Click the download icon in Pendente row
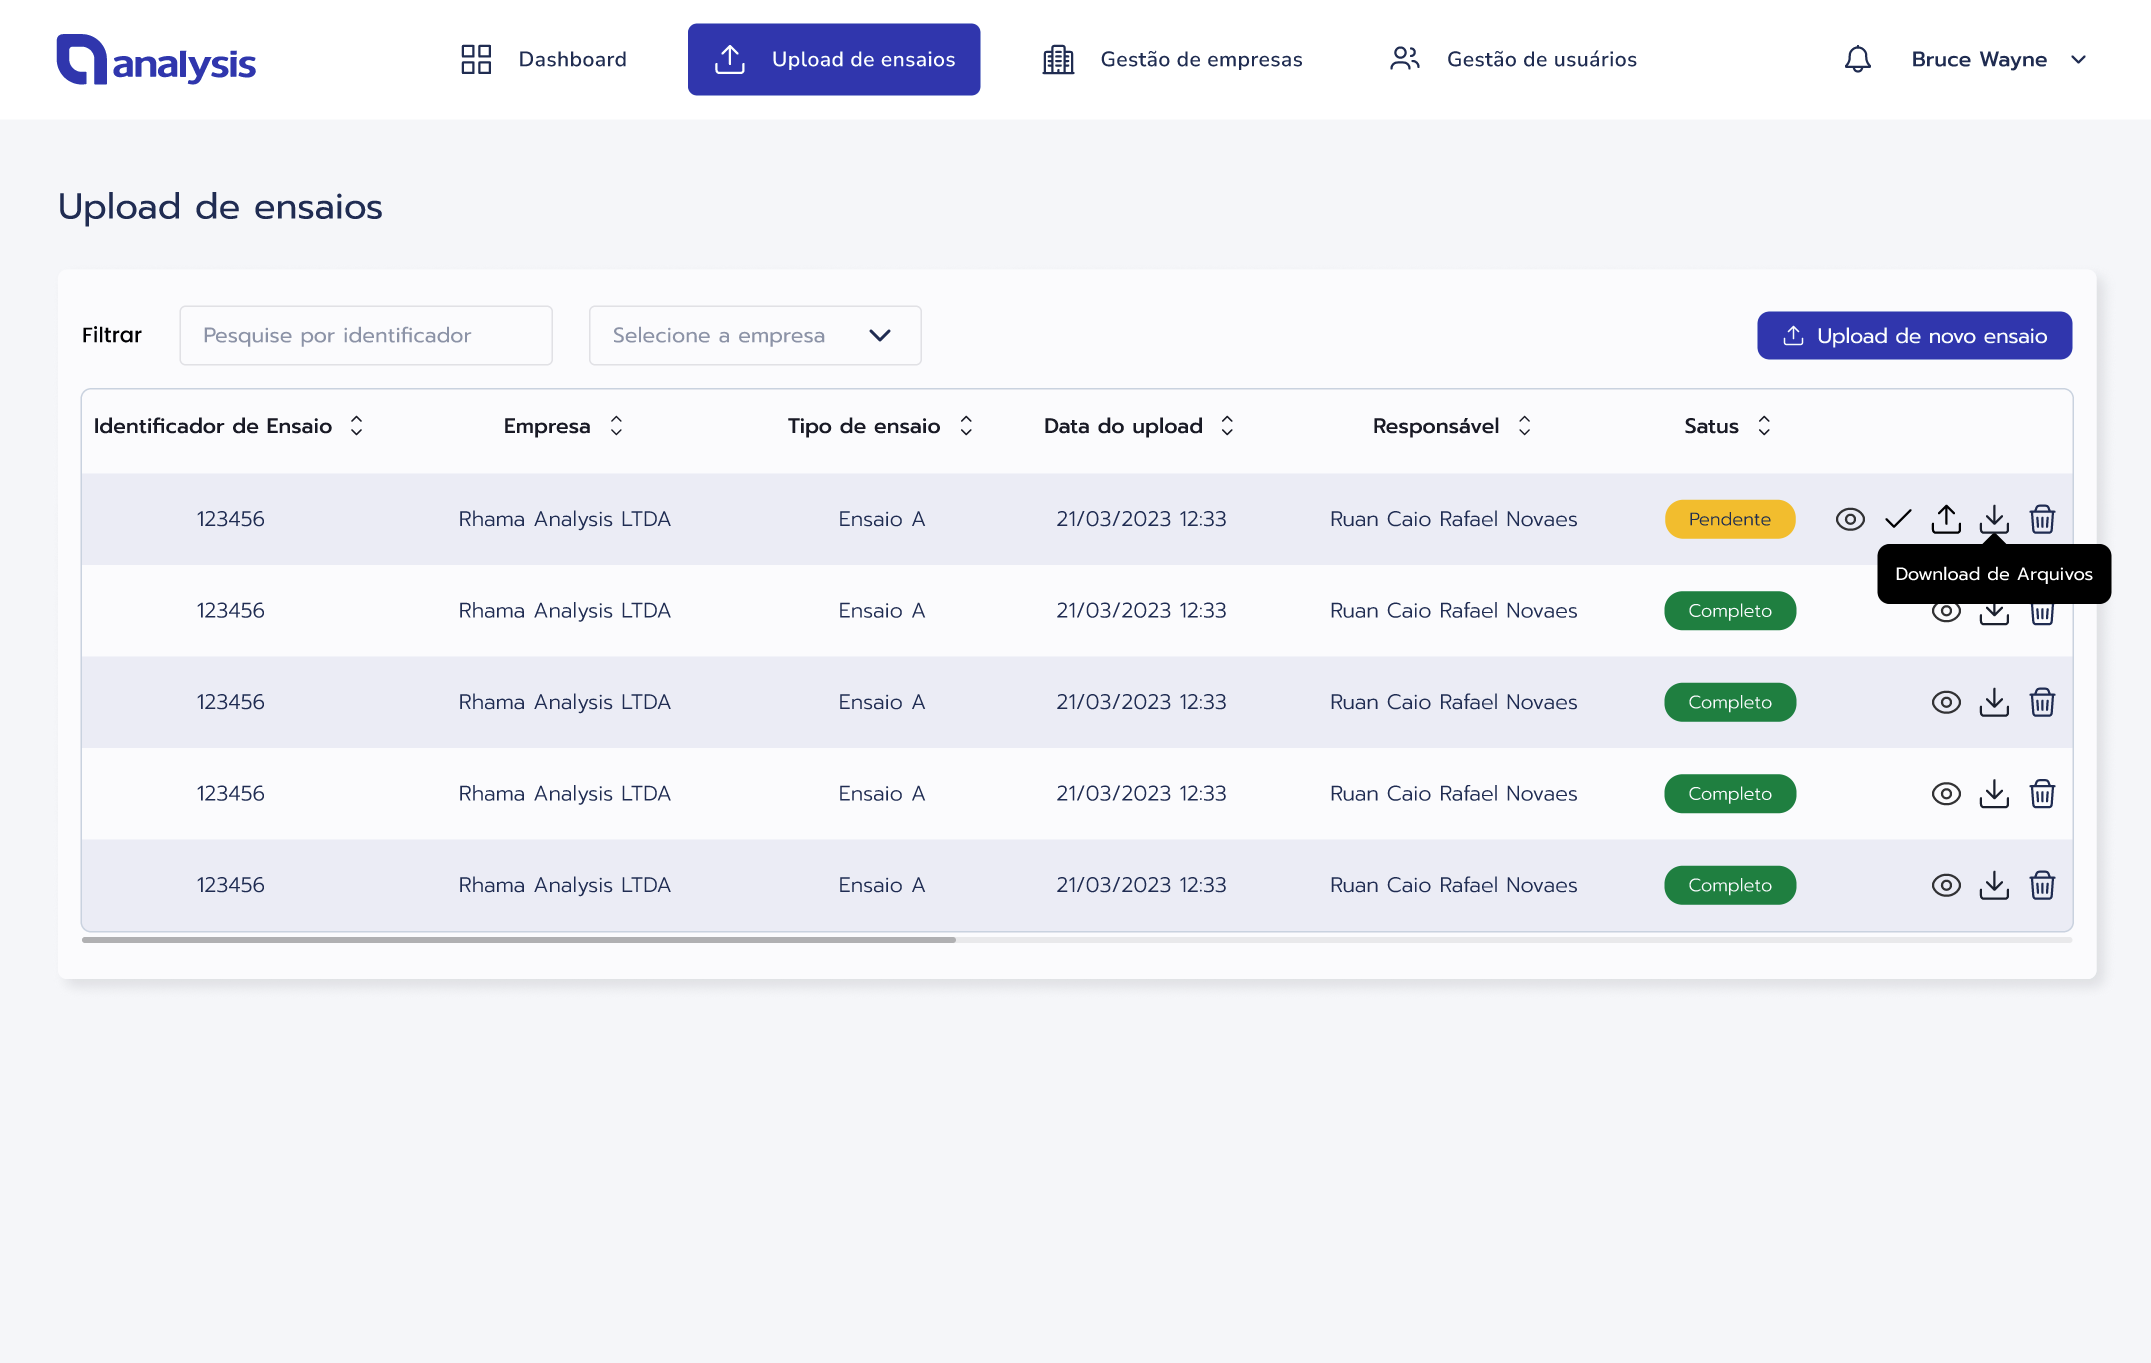2151x1363 pixels. 1994,519
